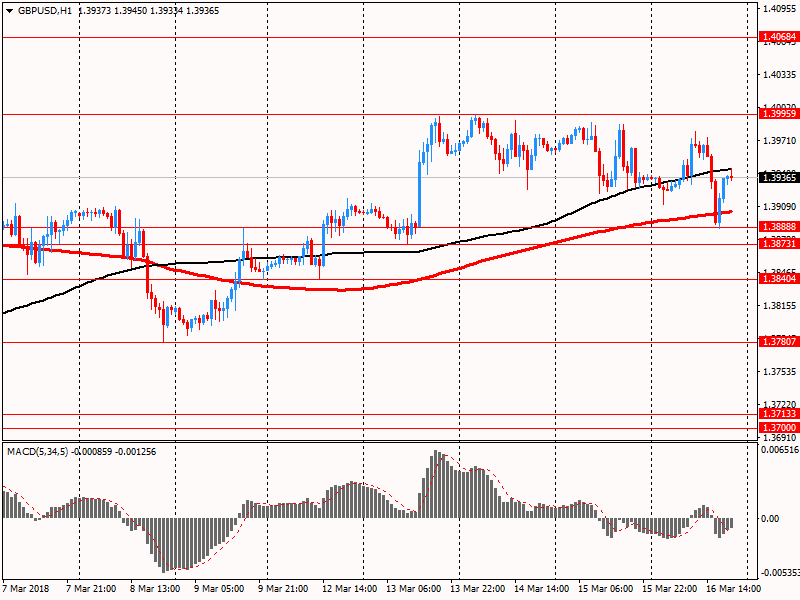The height and width of the screenshot is (600, 800).
Task: Click the 1.37000 support price tag
Action: point(778,427)
